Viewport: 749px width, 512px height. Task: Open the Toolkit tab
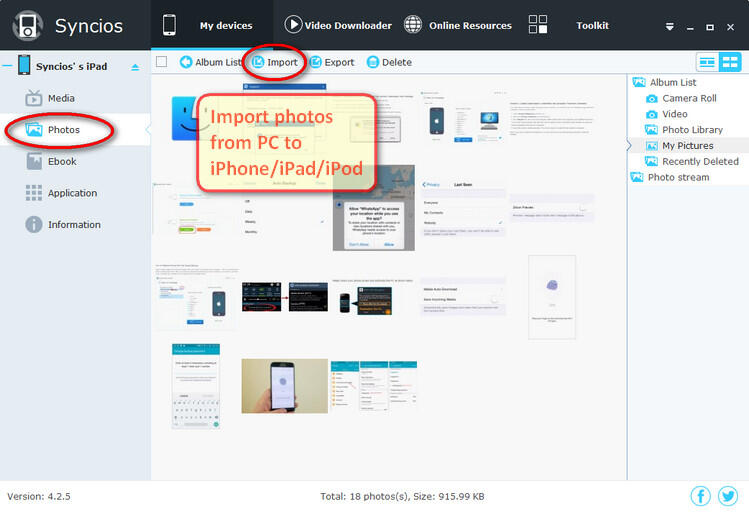point(568,25)
